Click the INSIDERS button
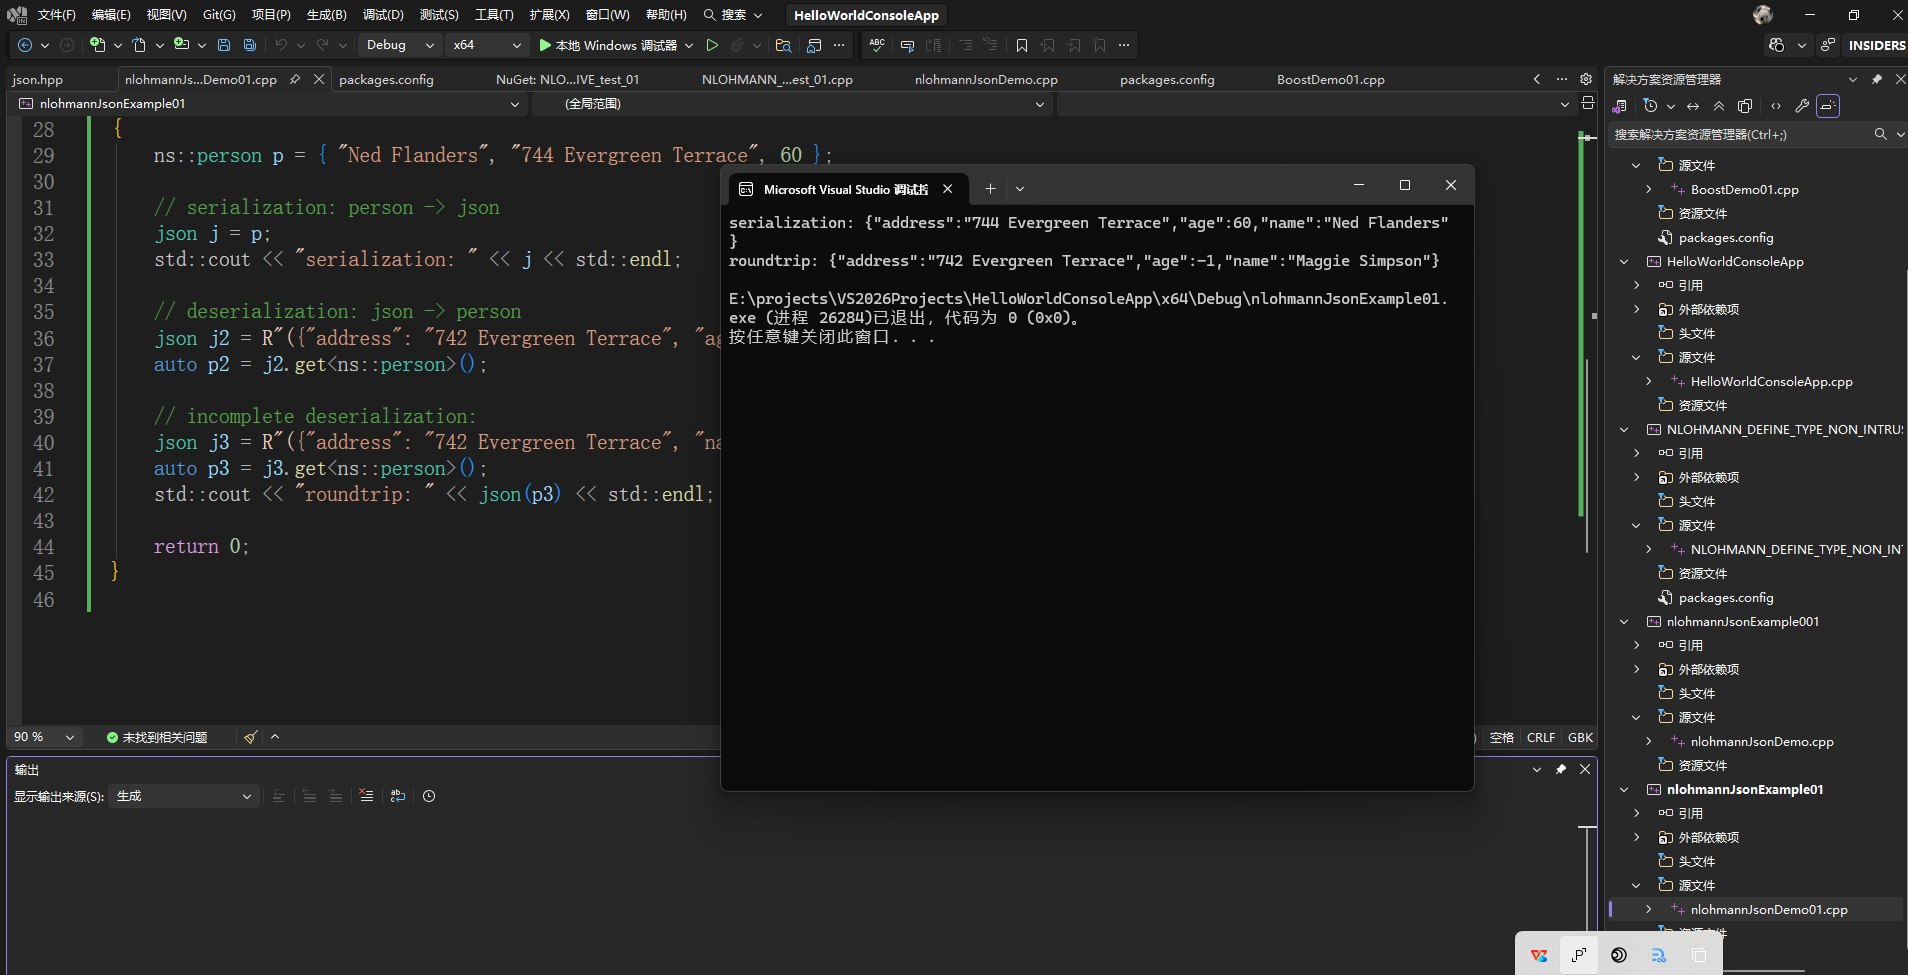Screen dimensions: 1908x975 click(1876, 45)
